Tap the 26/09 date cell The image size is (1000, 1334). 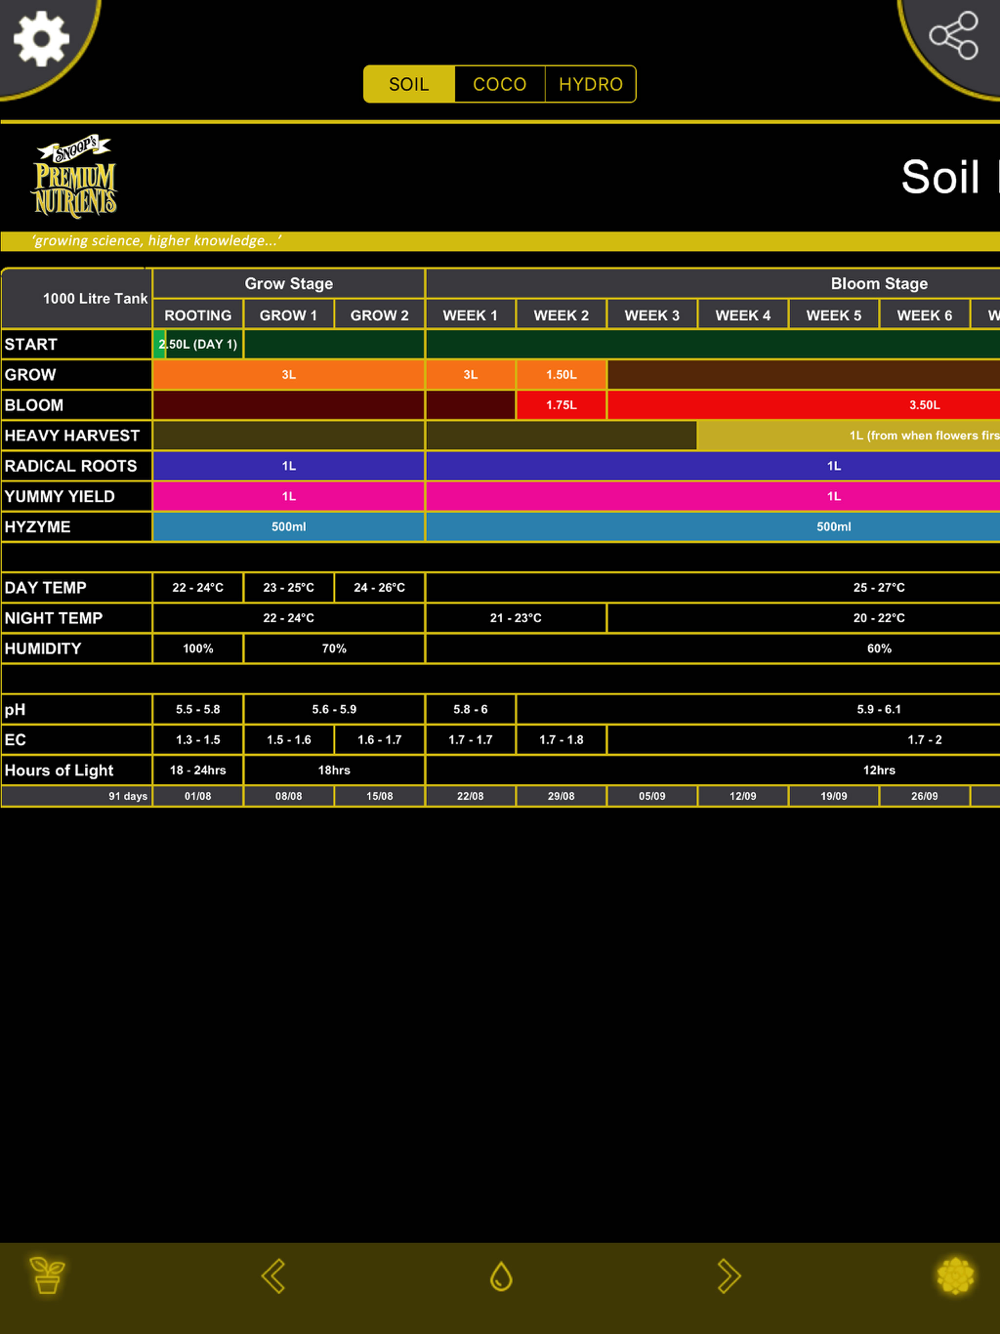pyautogui.click(x=925, y=796)
